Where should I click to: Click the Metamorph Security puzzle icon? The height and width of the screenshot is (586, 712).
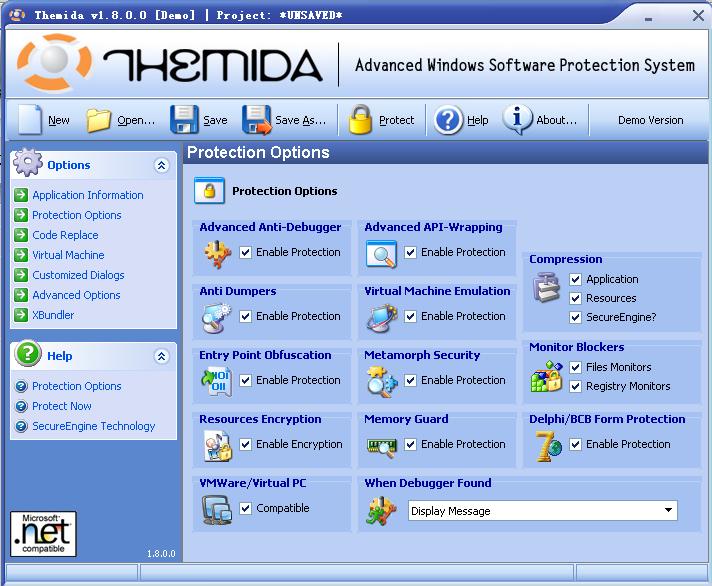(381, 382)
